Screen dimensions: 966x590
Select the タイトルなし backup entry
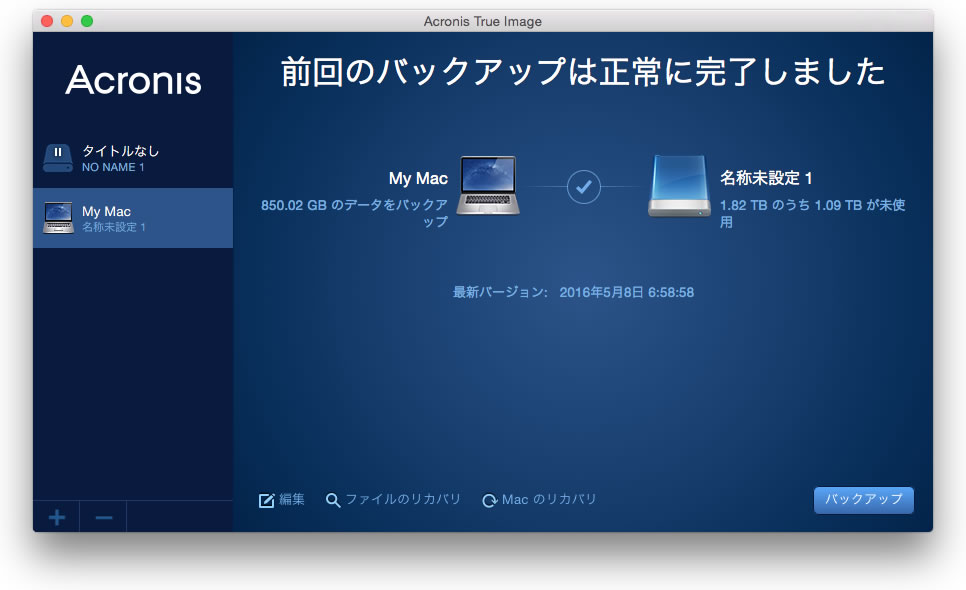(x=133, y=158)
